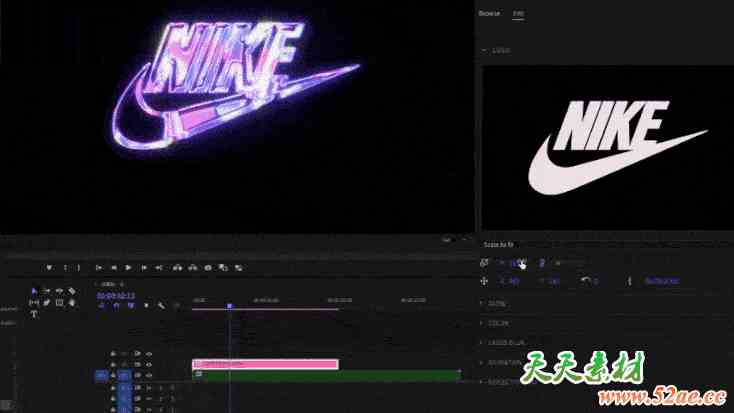
Task: Go to In point
Action: tap(98, 268)
